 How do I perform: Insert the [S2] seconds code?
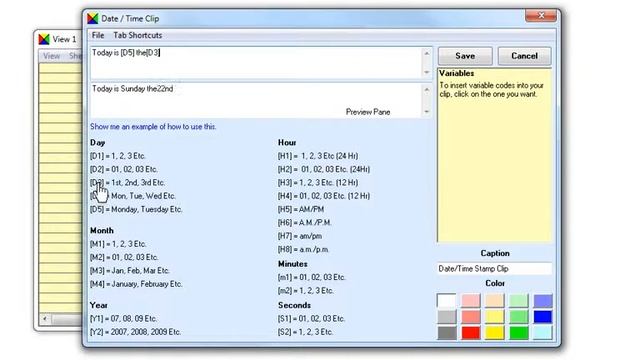click(x=305, y=332)
